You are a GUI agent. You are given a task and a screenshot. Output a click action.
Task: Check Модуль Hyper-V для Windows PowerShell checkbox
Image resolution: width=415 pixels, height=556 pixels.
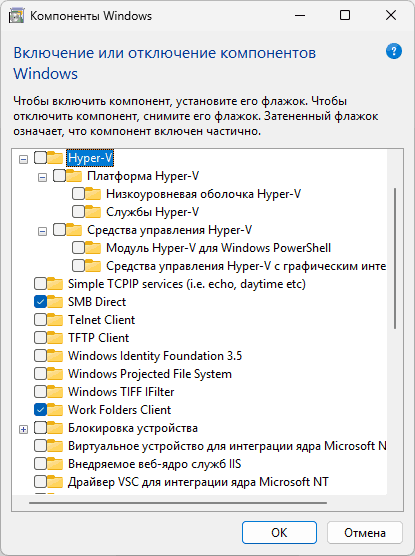tap(78, 248)
